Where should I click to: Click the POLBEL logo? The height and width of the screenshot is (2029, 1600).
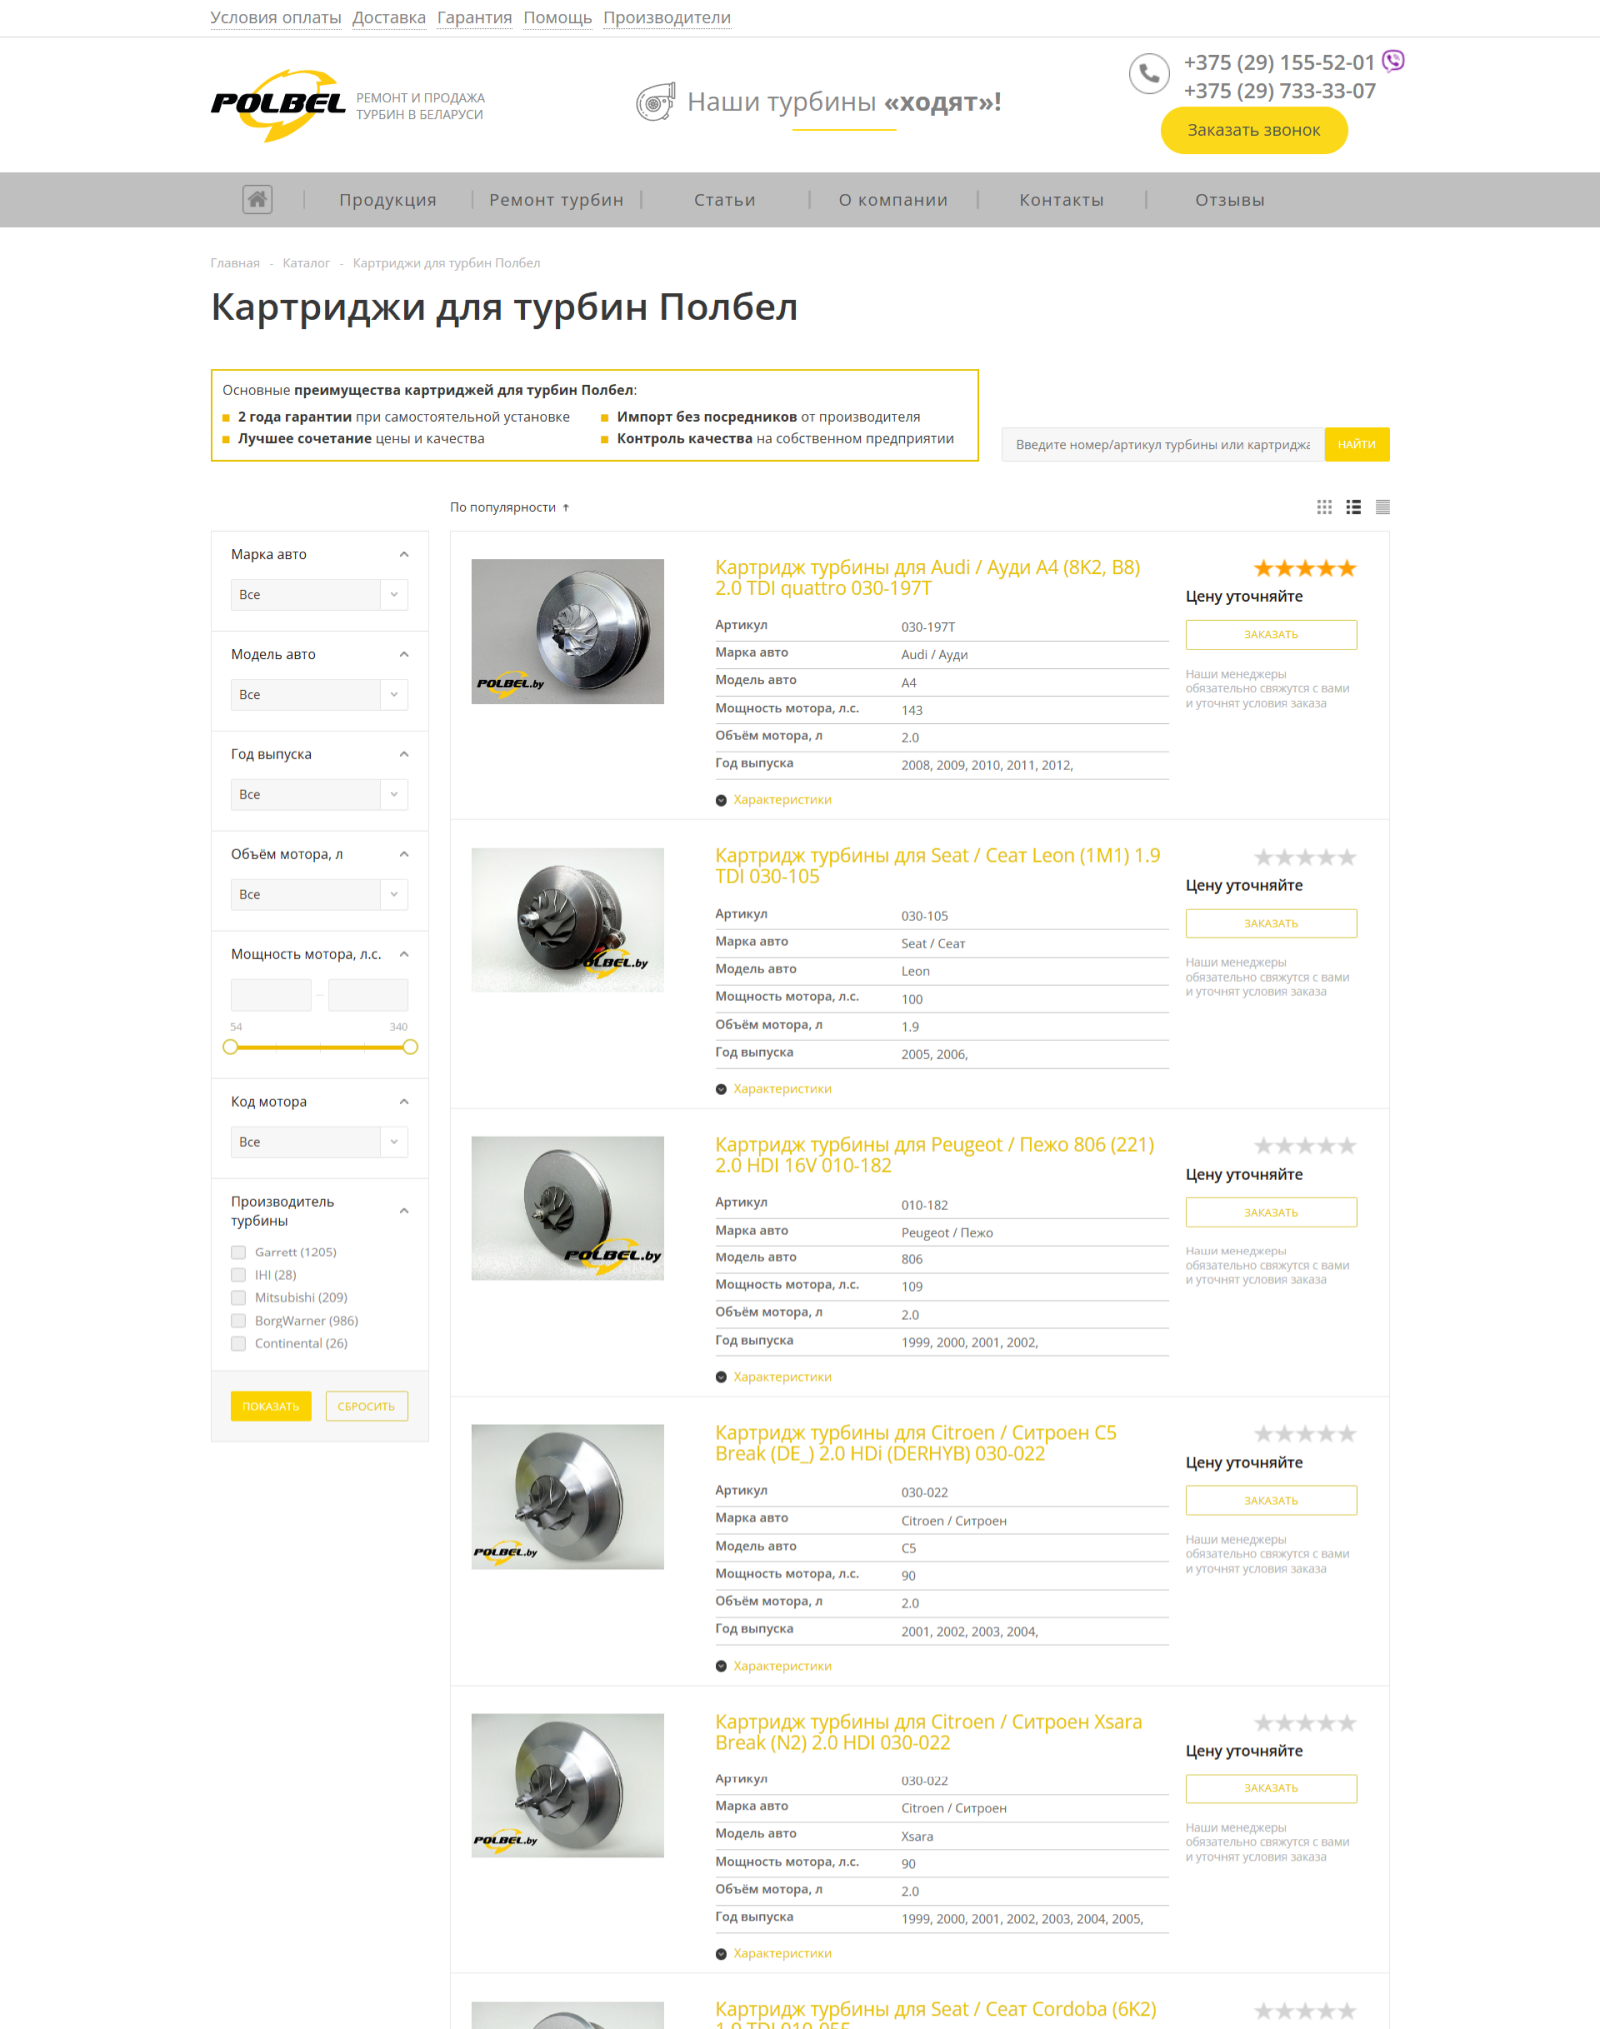[278, 105]
